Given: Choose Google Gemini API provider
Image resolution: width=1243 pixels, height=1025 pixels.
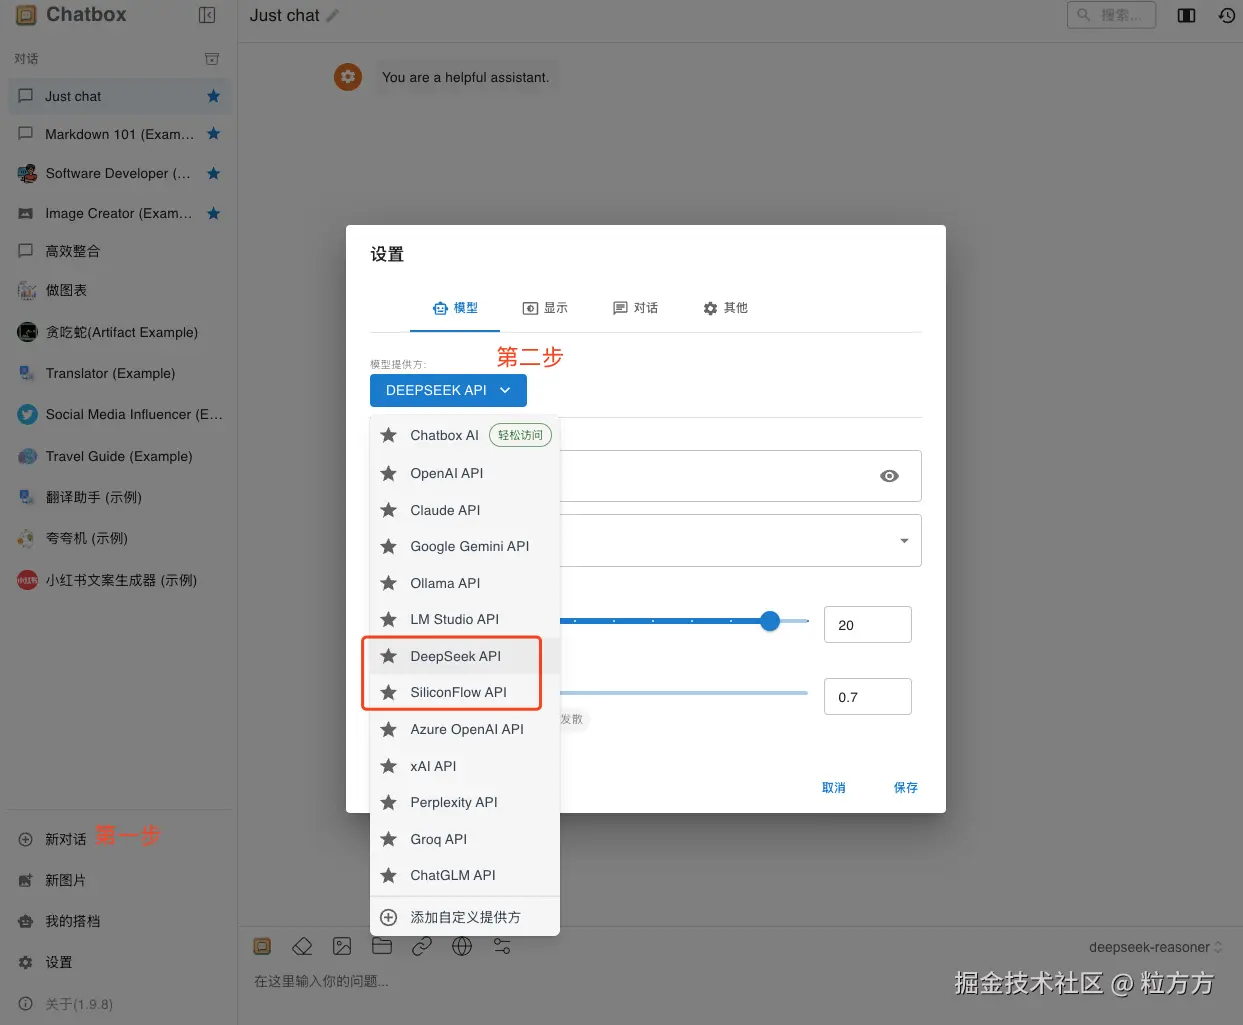Looking at the screenshot, I should coord(465,546).
